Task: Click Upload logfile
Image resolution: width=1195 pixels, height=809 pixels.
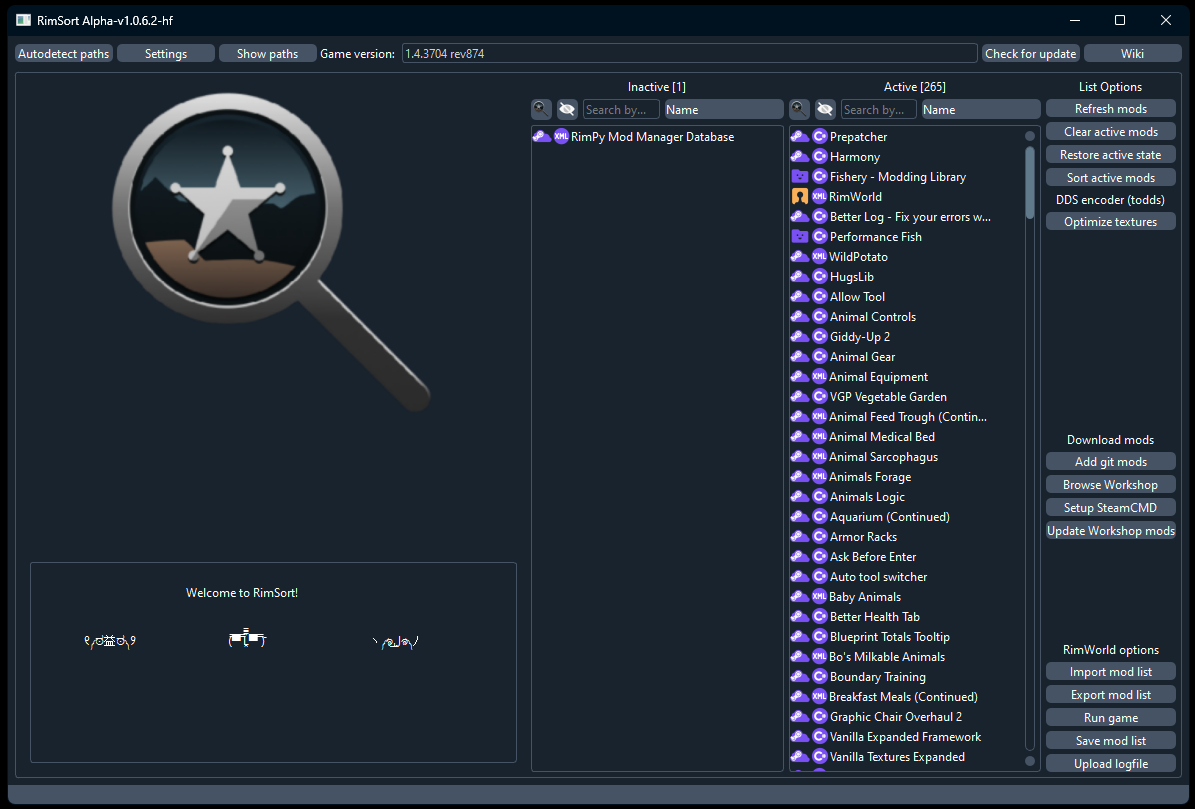Action: [1110, 763]
